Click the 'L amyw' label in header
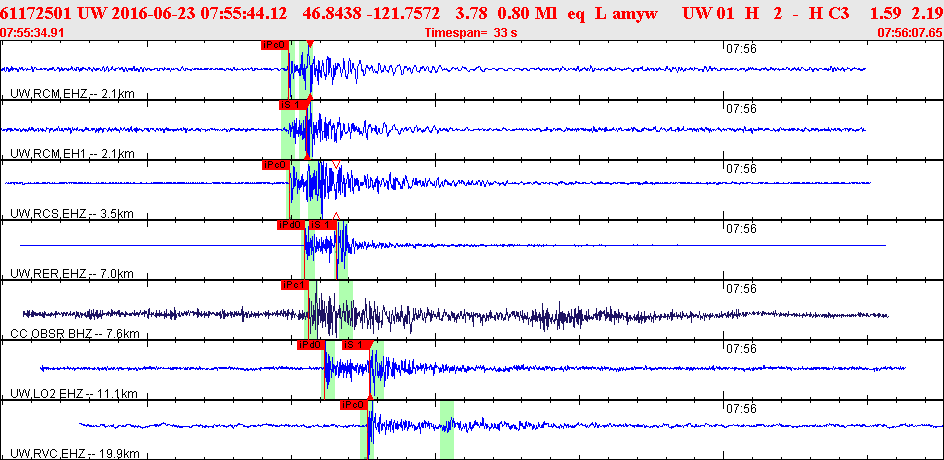Viewport: 944px width, 460px height. [626, 13]
